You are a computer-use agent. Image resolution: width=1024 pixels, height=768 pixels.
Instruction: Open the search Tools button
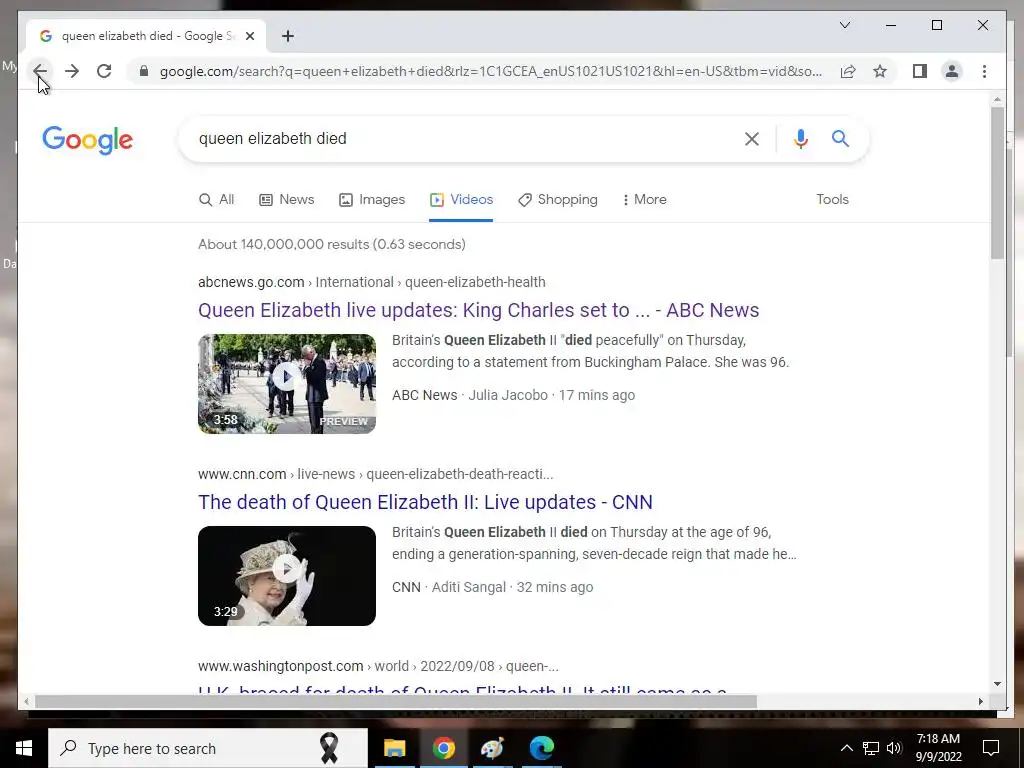tap(832, 200)
